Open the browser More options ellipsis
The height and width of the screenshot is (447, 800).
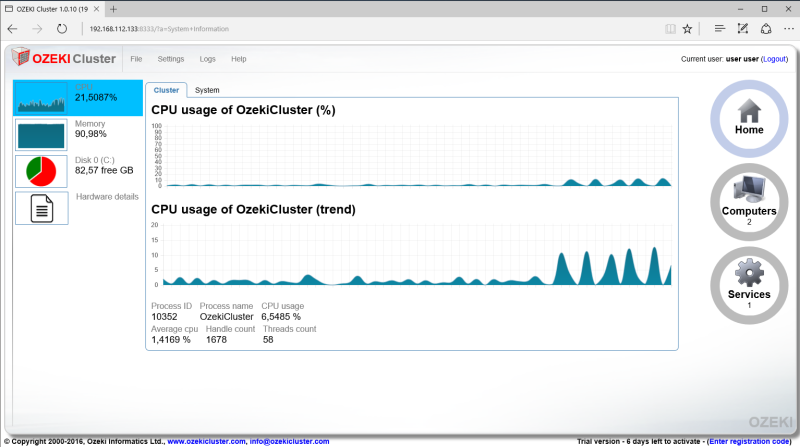coord(789,29)
